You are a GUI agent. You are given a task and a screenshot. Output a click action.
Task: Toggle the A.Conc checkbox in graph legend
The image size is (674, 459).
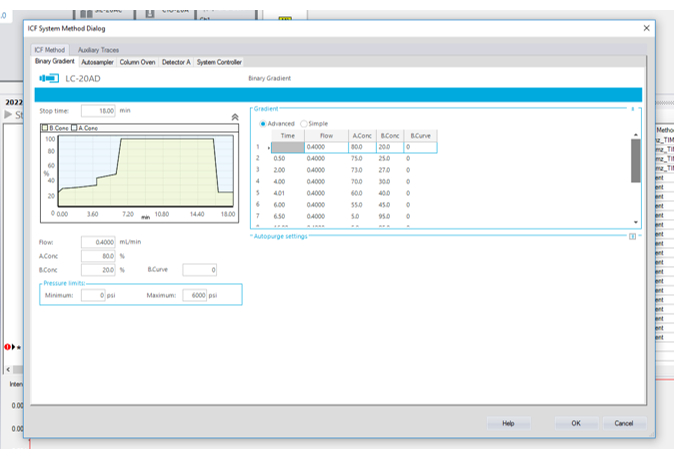[74, 128]
